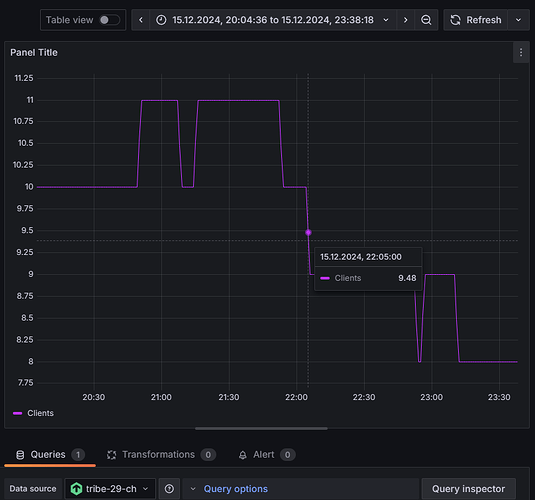Toggle the Table view switch
This screenshot has width=535, height=500.
110,20
